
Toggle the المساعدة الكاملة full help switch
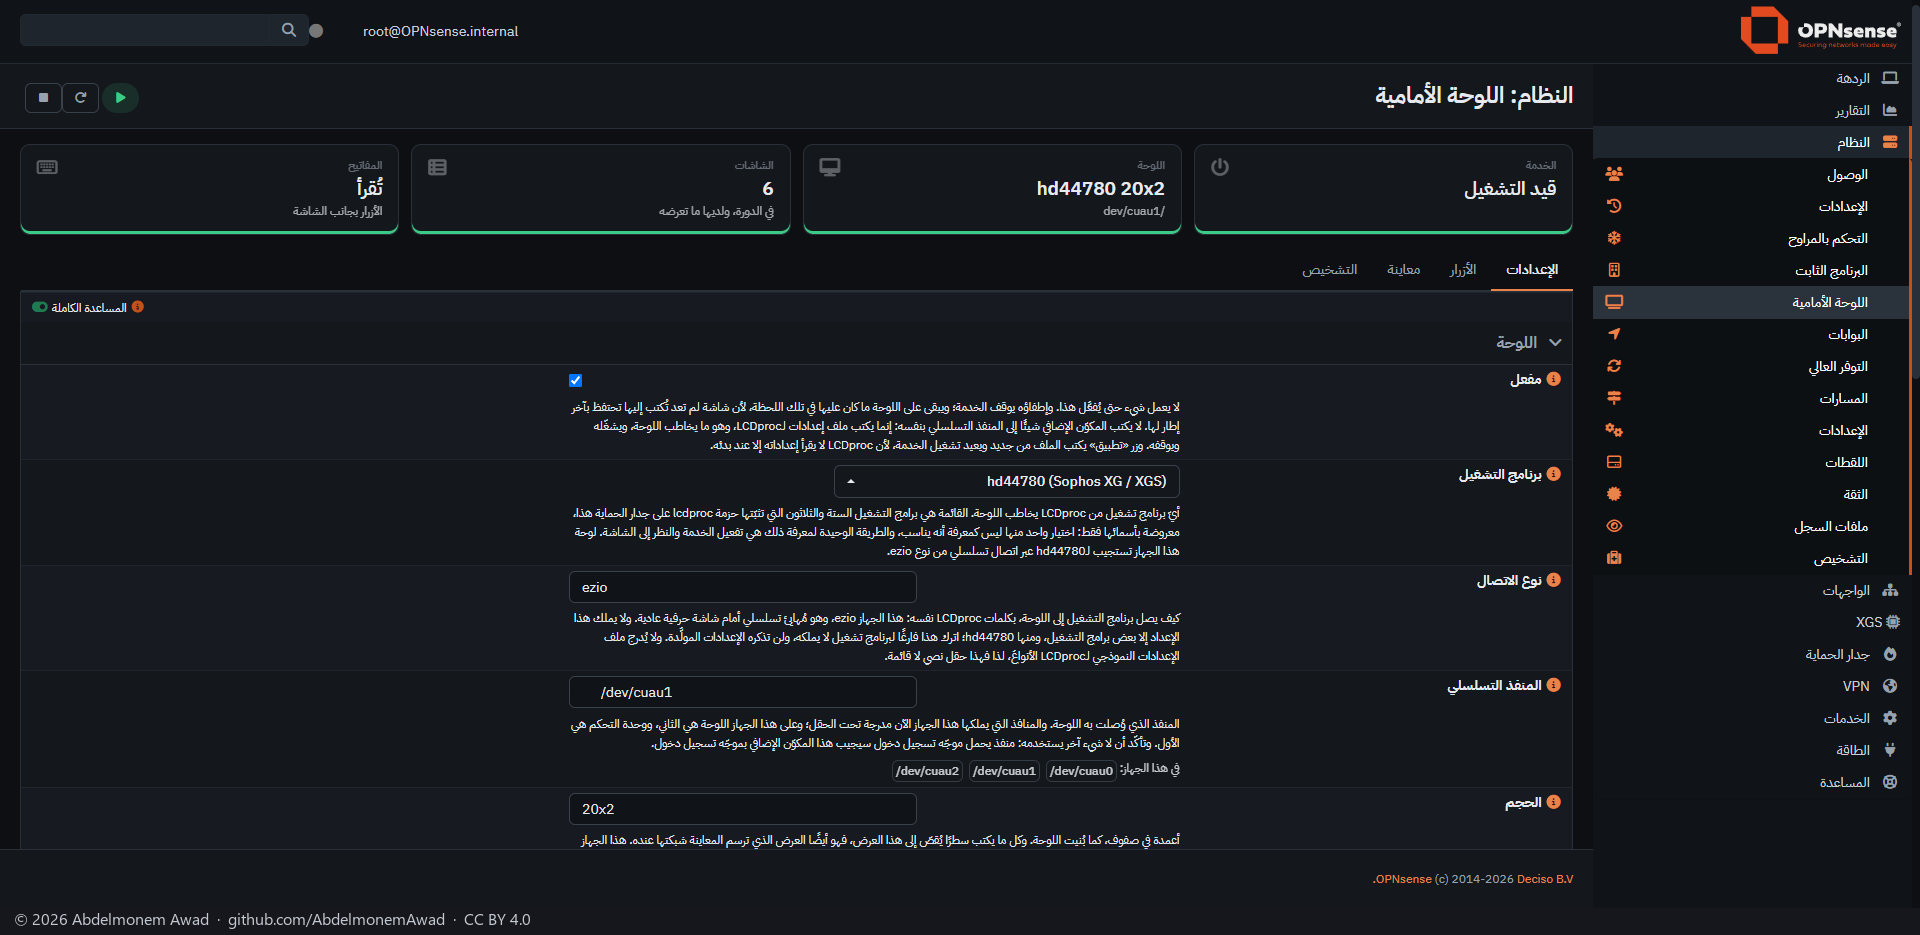40,307
